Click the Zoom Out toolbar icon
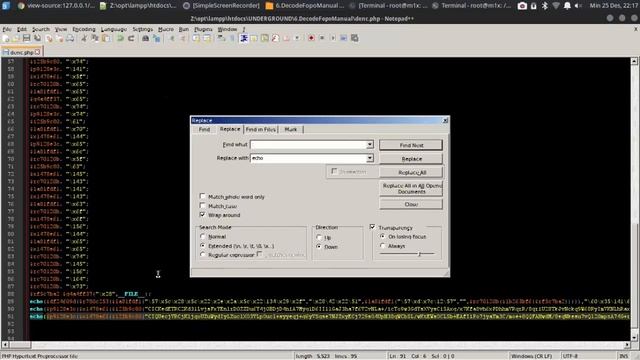The image size is (640, 360). [183, 38]
